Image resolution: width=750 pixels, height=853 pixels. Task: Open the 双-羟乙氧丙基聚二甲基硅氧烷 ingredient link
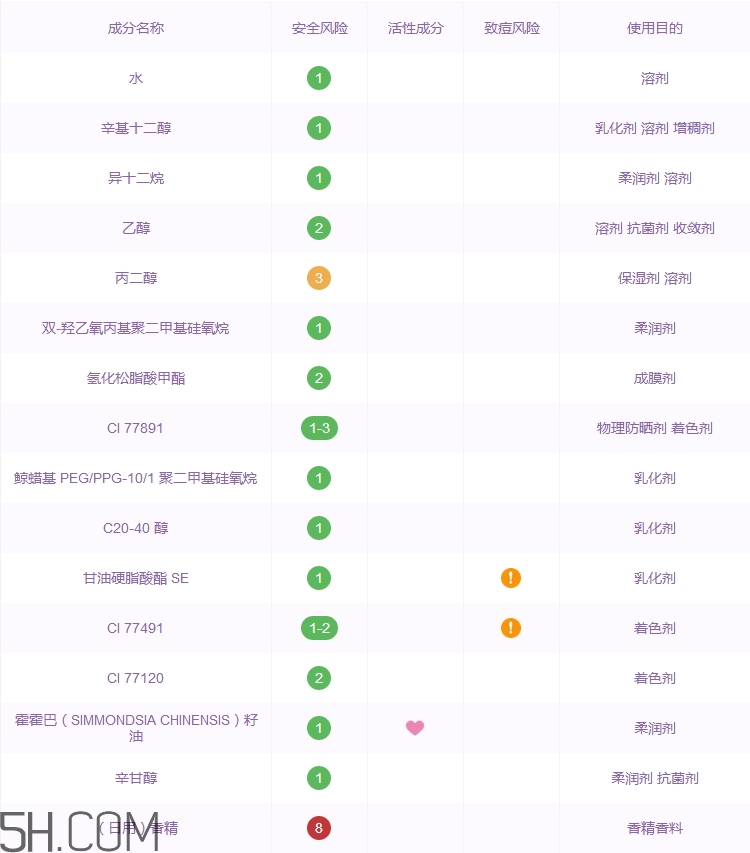click(x=136, y=328)
